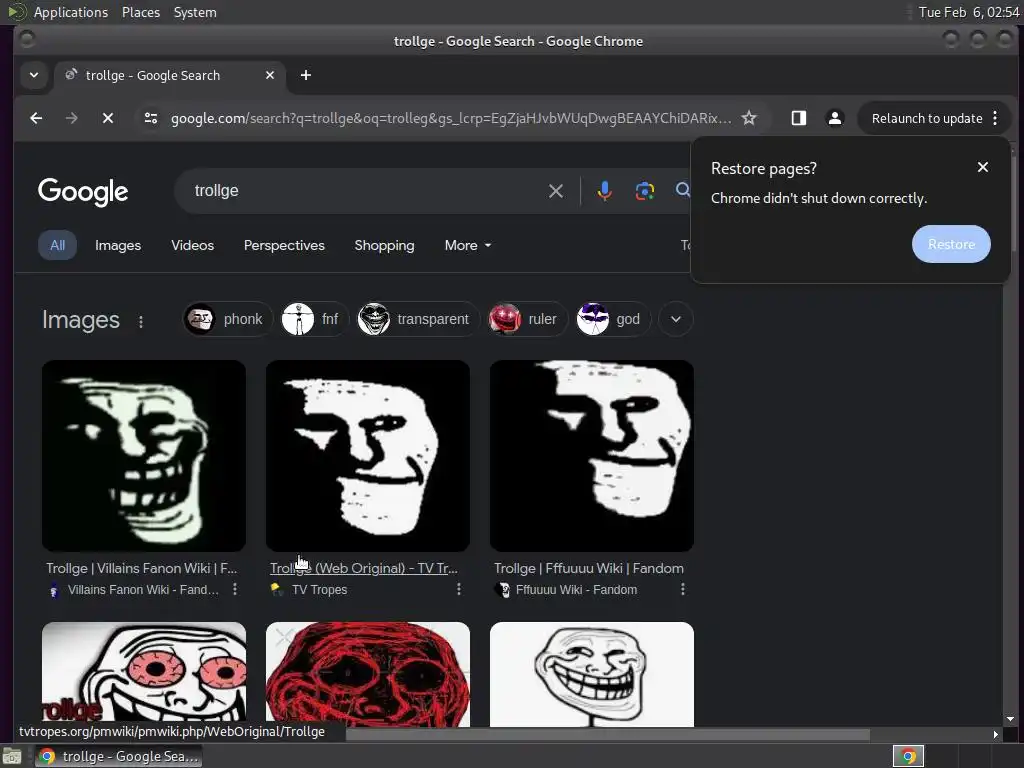The image size is (1024, 768).
Task: Click the scroll down arrow
Action: (1010, 719)
